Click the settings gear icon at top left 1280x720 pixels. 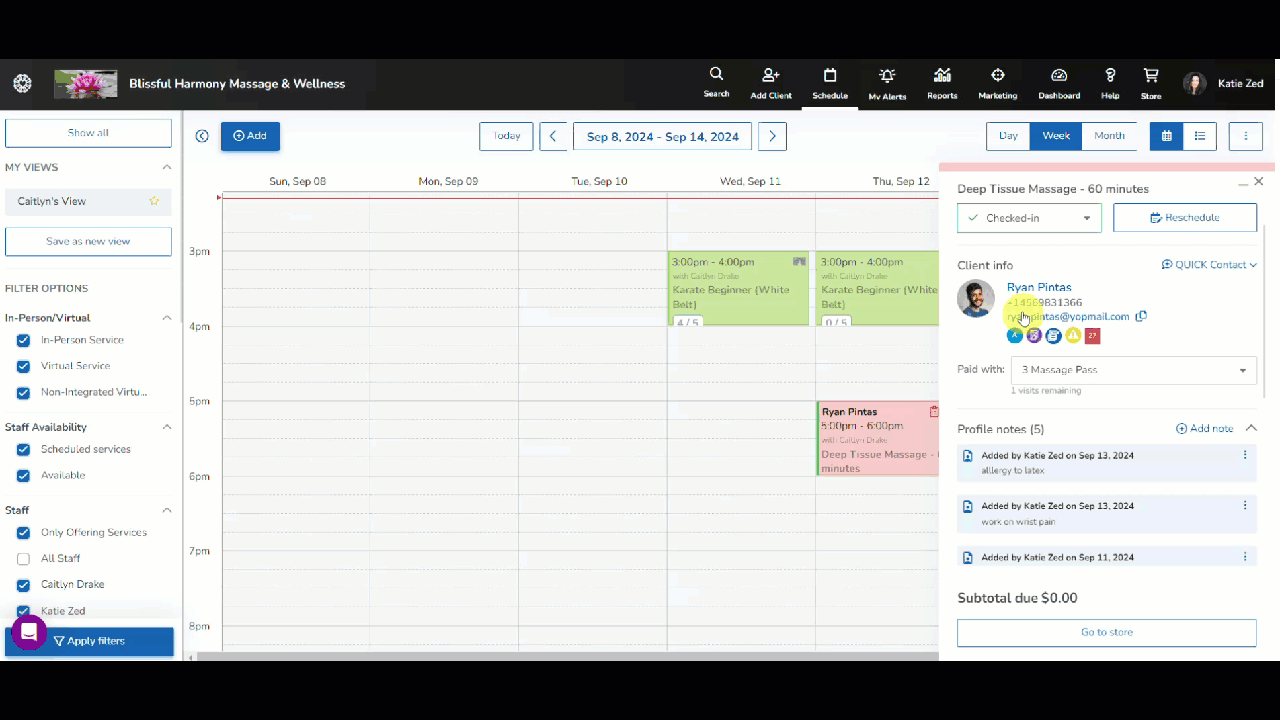tap(22, 84)
